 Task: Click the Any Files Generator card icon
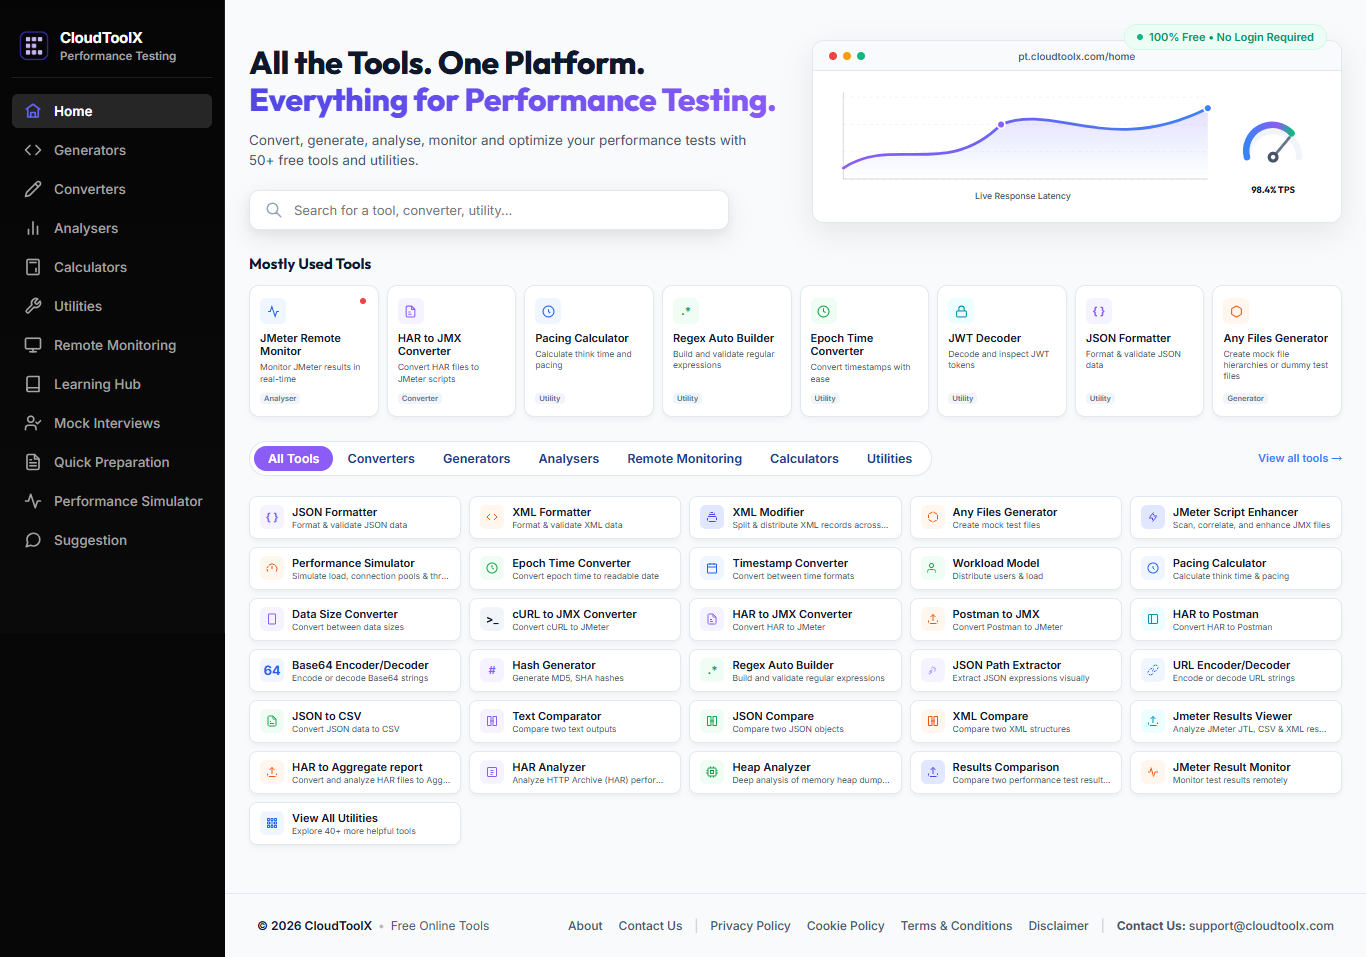(x=1236, y=311)
